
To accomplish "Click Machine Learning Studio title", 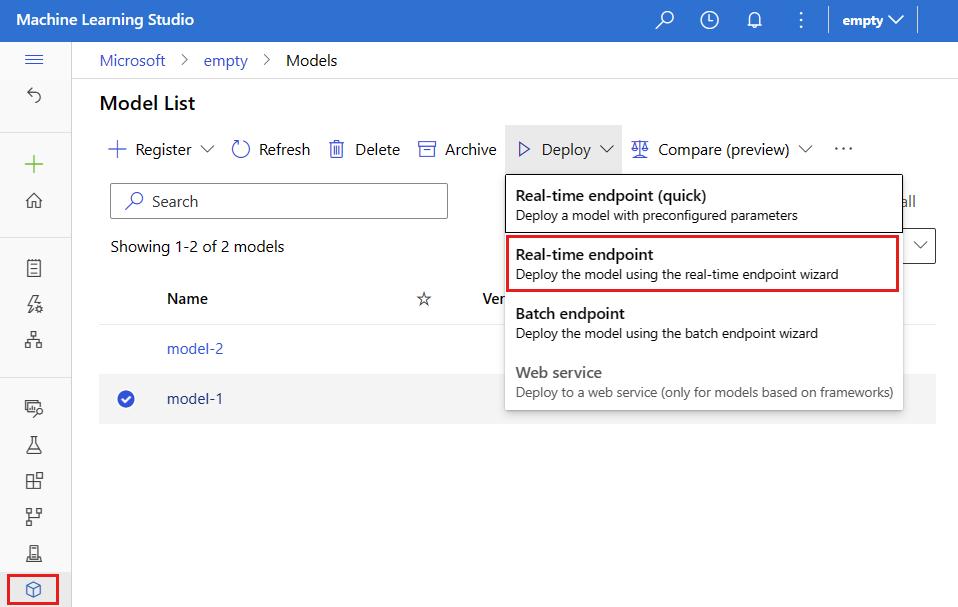I will [105, 20].
